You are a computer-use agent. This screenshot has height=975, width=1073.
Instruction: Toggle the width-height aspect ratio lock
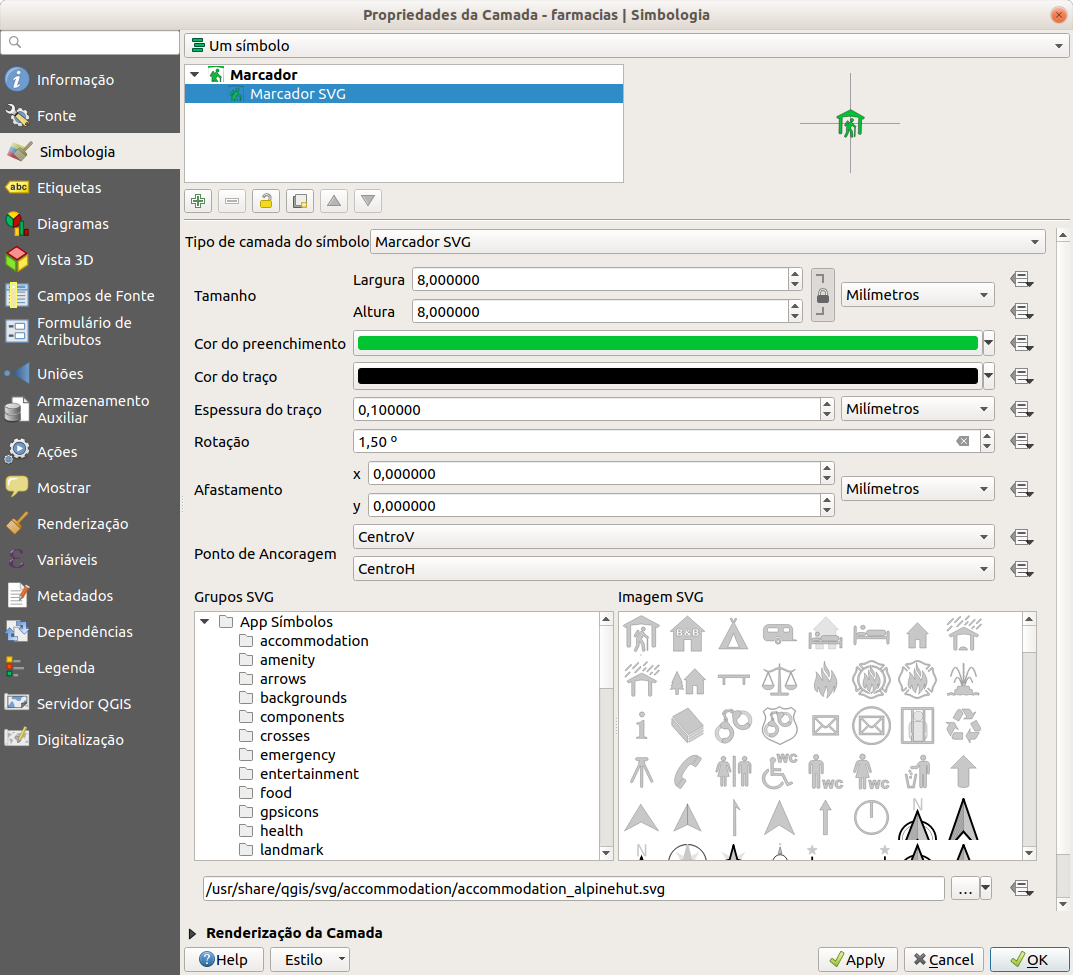point(822,295)
